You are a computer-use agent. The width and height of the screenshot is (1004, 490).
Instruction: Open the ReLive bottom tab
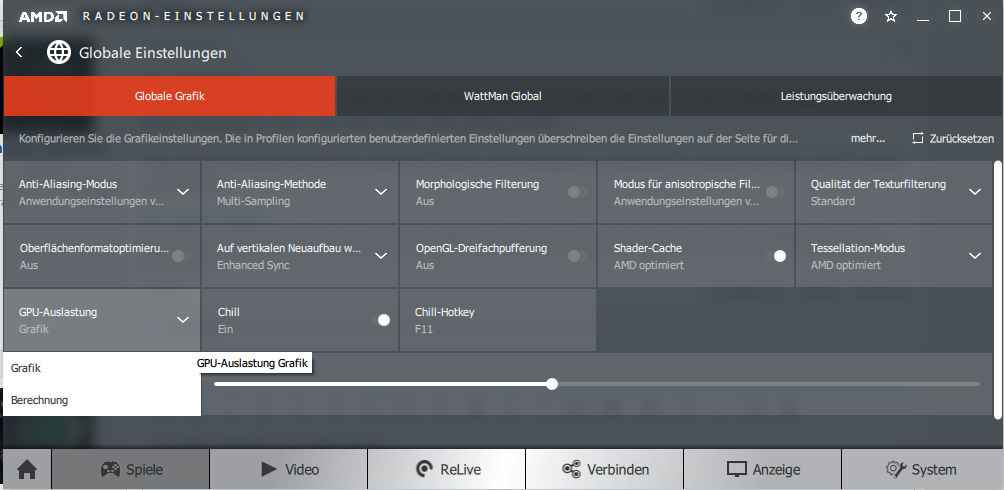tap(447, 470)
